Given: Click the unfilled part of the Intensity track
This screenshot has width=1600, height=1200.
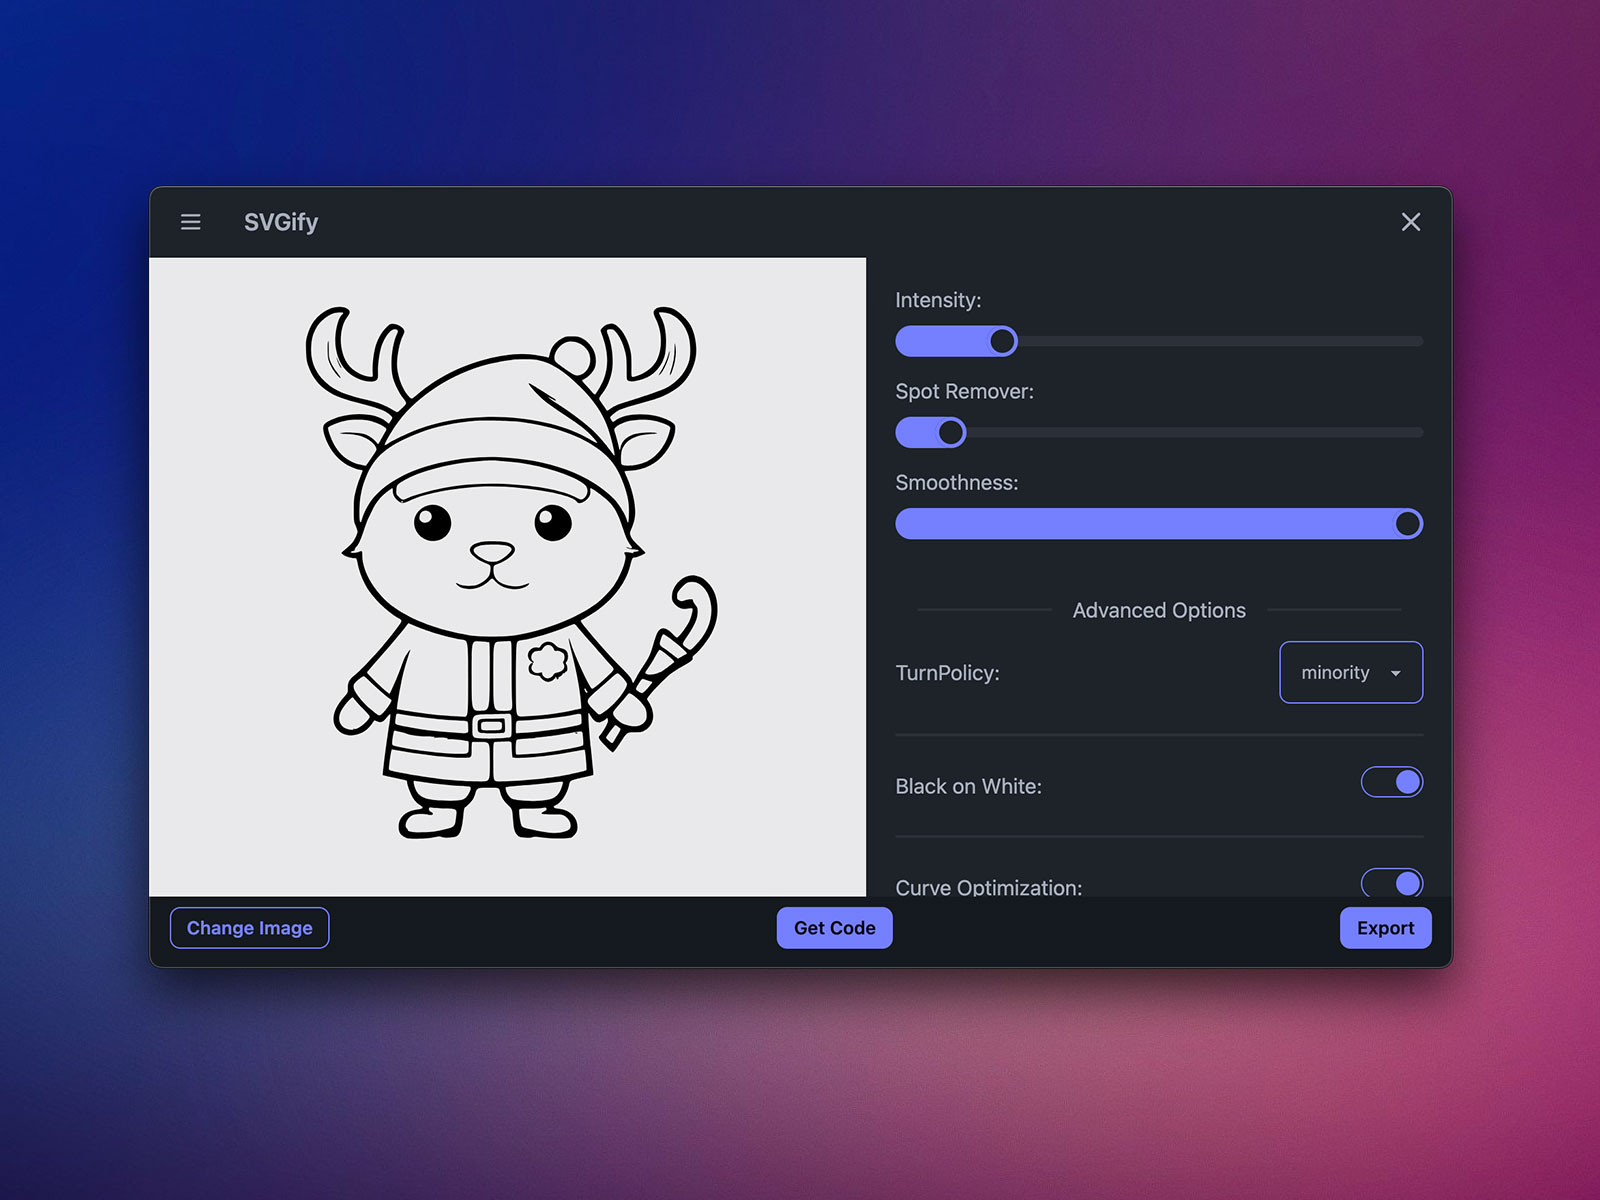Looking at the screenshot, I should (1220, 342).
